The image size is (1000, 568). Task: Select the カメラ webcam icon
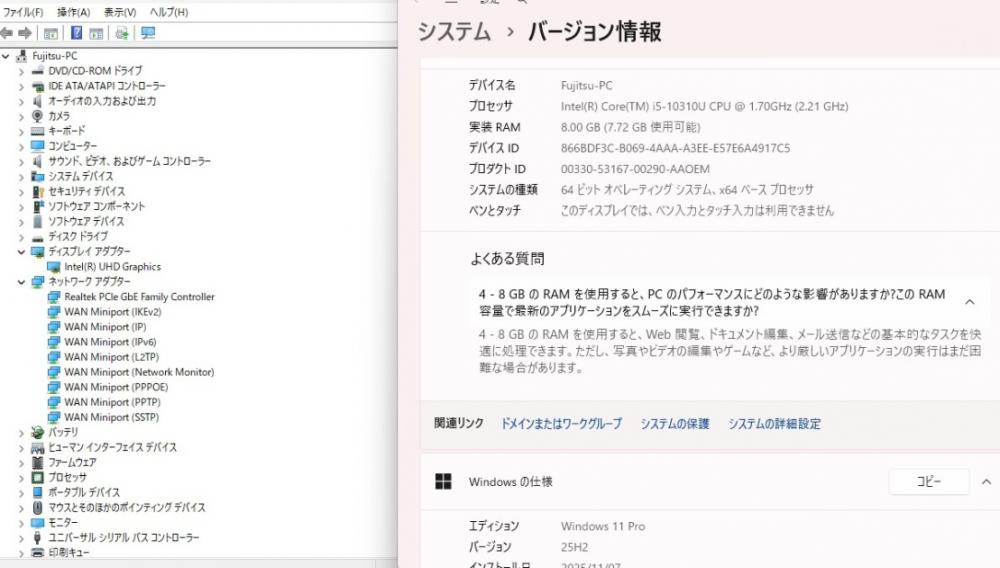[x=38, y=116]
